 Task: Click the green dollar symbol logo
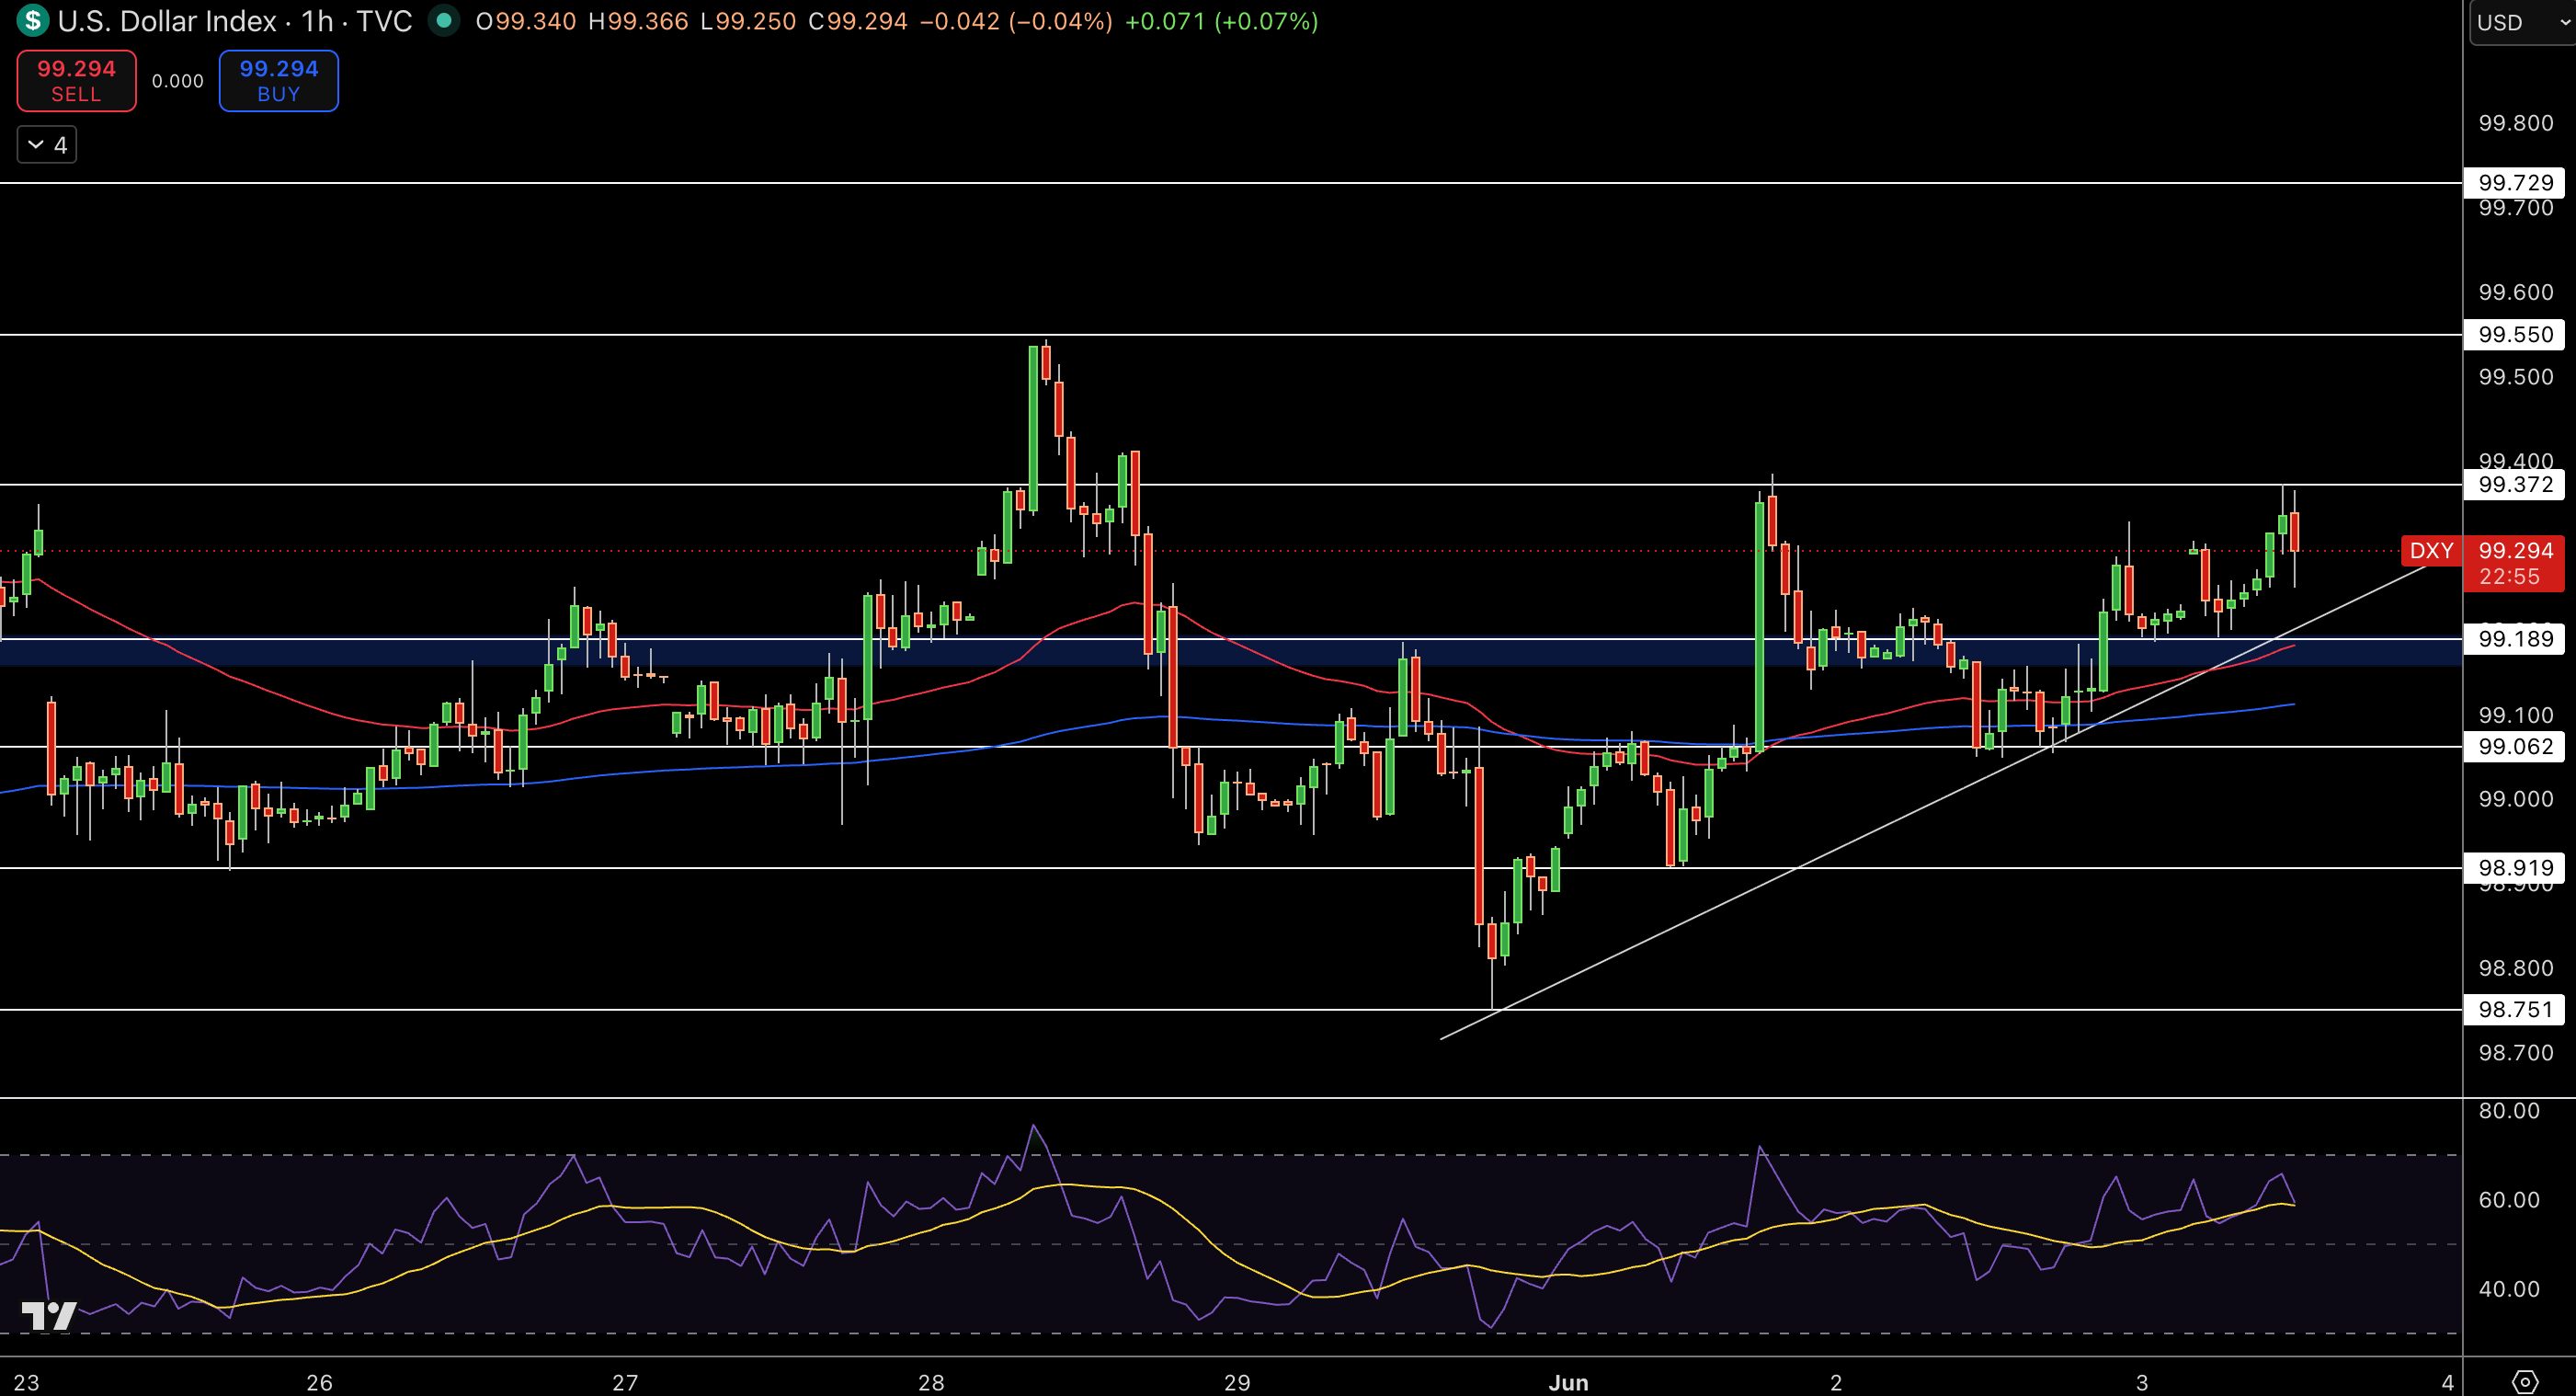click(x=32, y=20)
